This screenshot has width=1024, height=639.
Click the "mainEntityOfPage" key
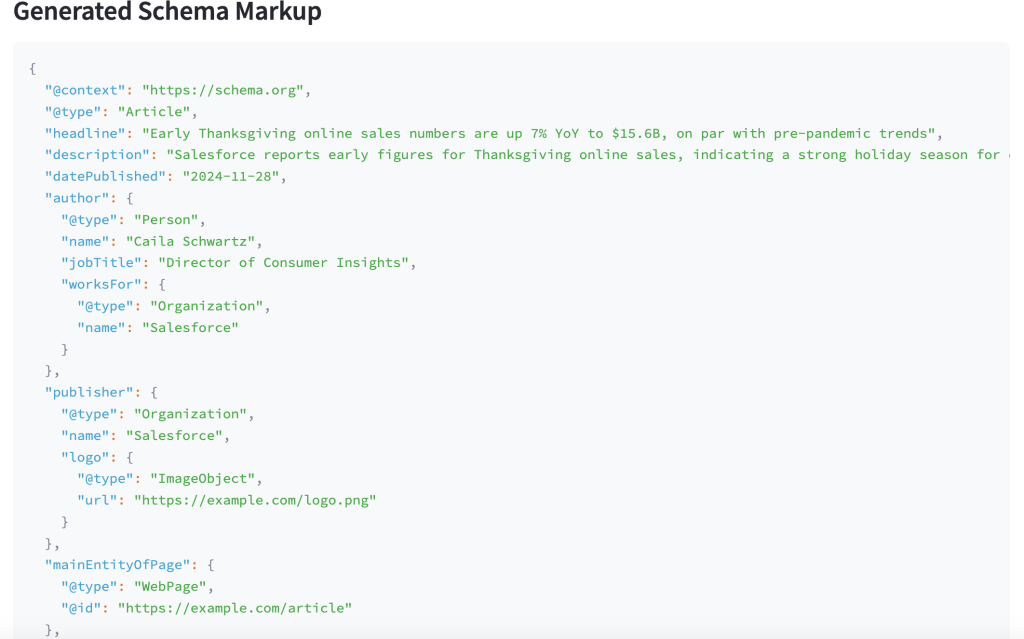tap(117, 564)
